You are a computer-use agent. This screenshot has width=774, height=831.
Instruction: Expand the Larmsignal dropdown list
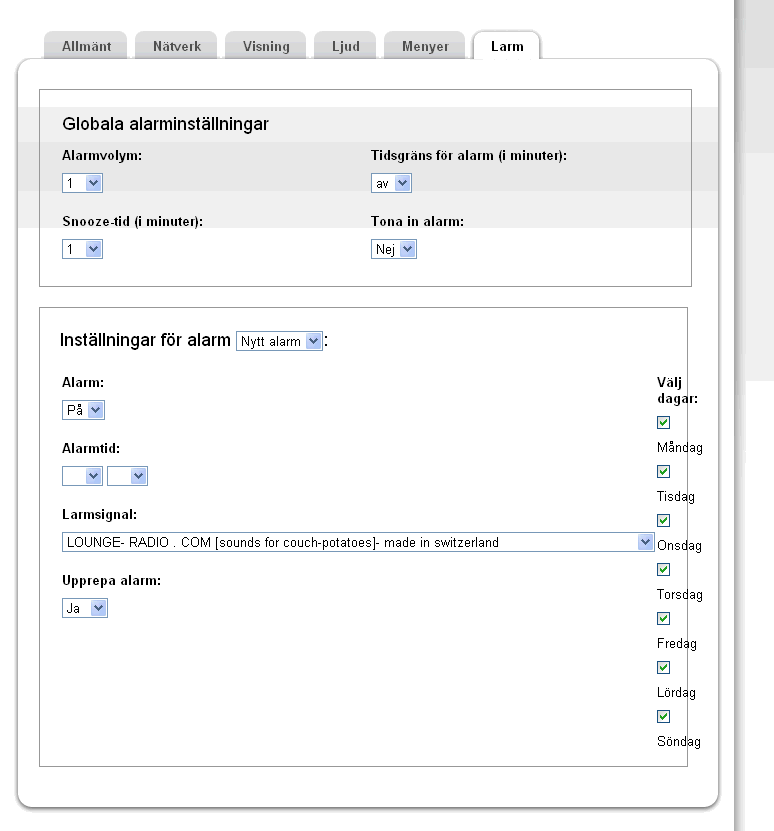coord(357,542)
